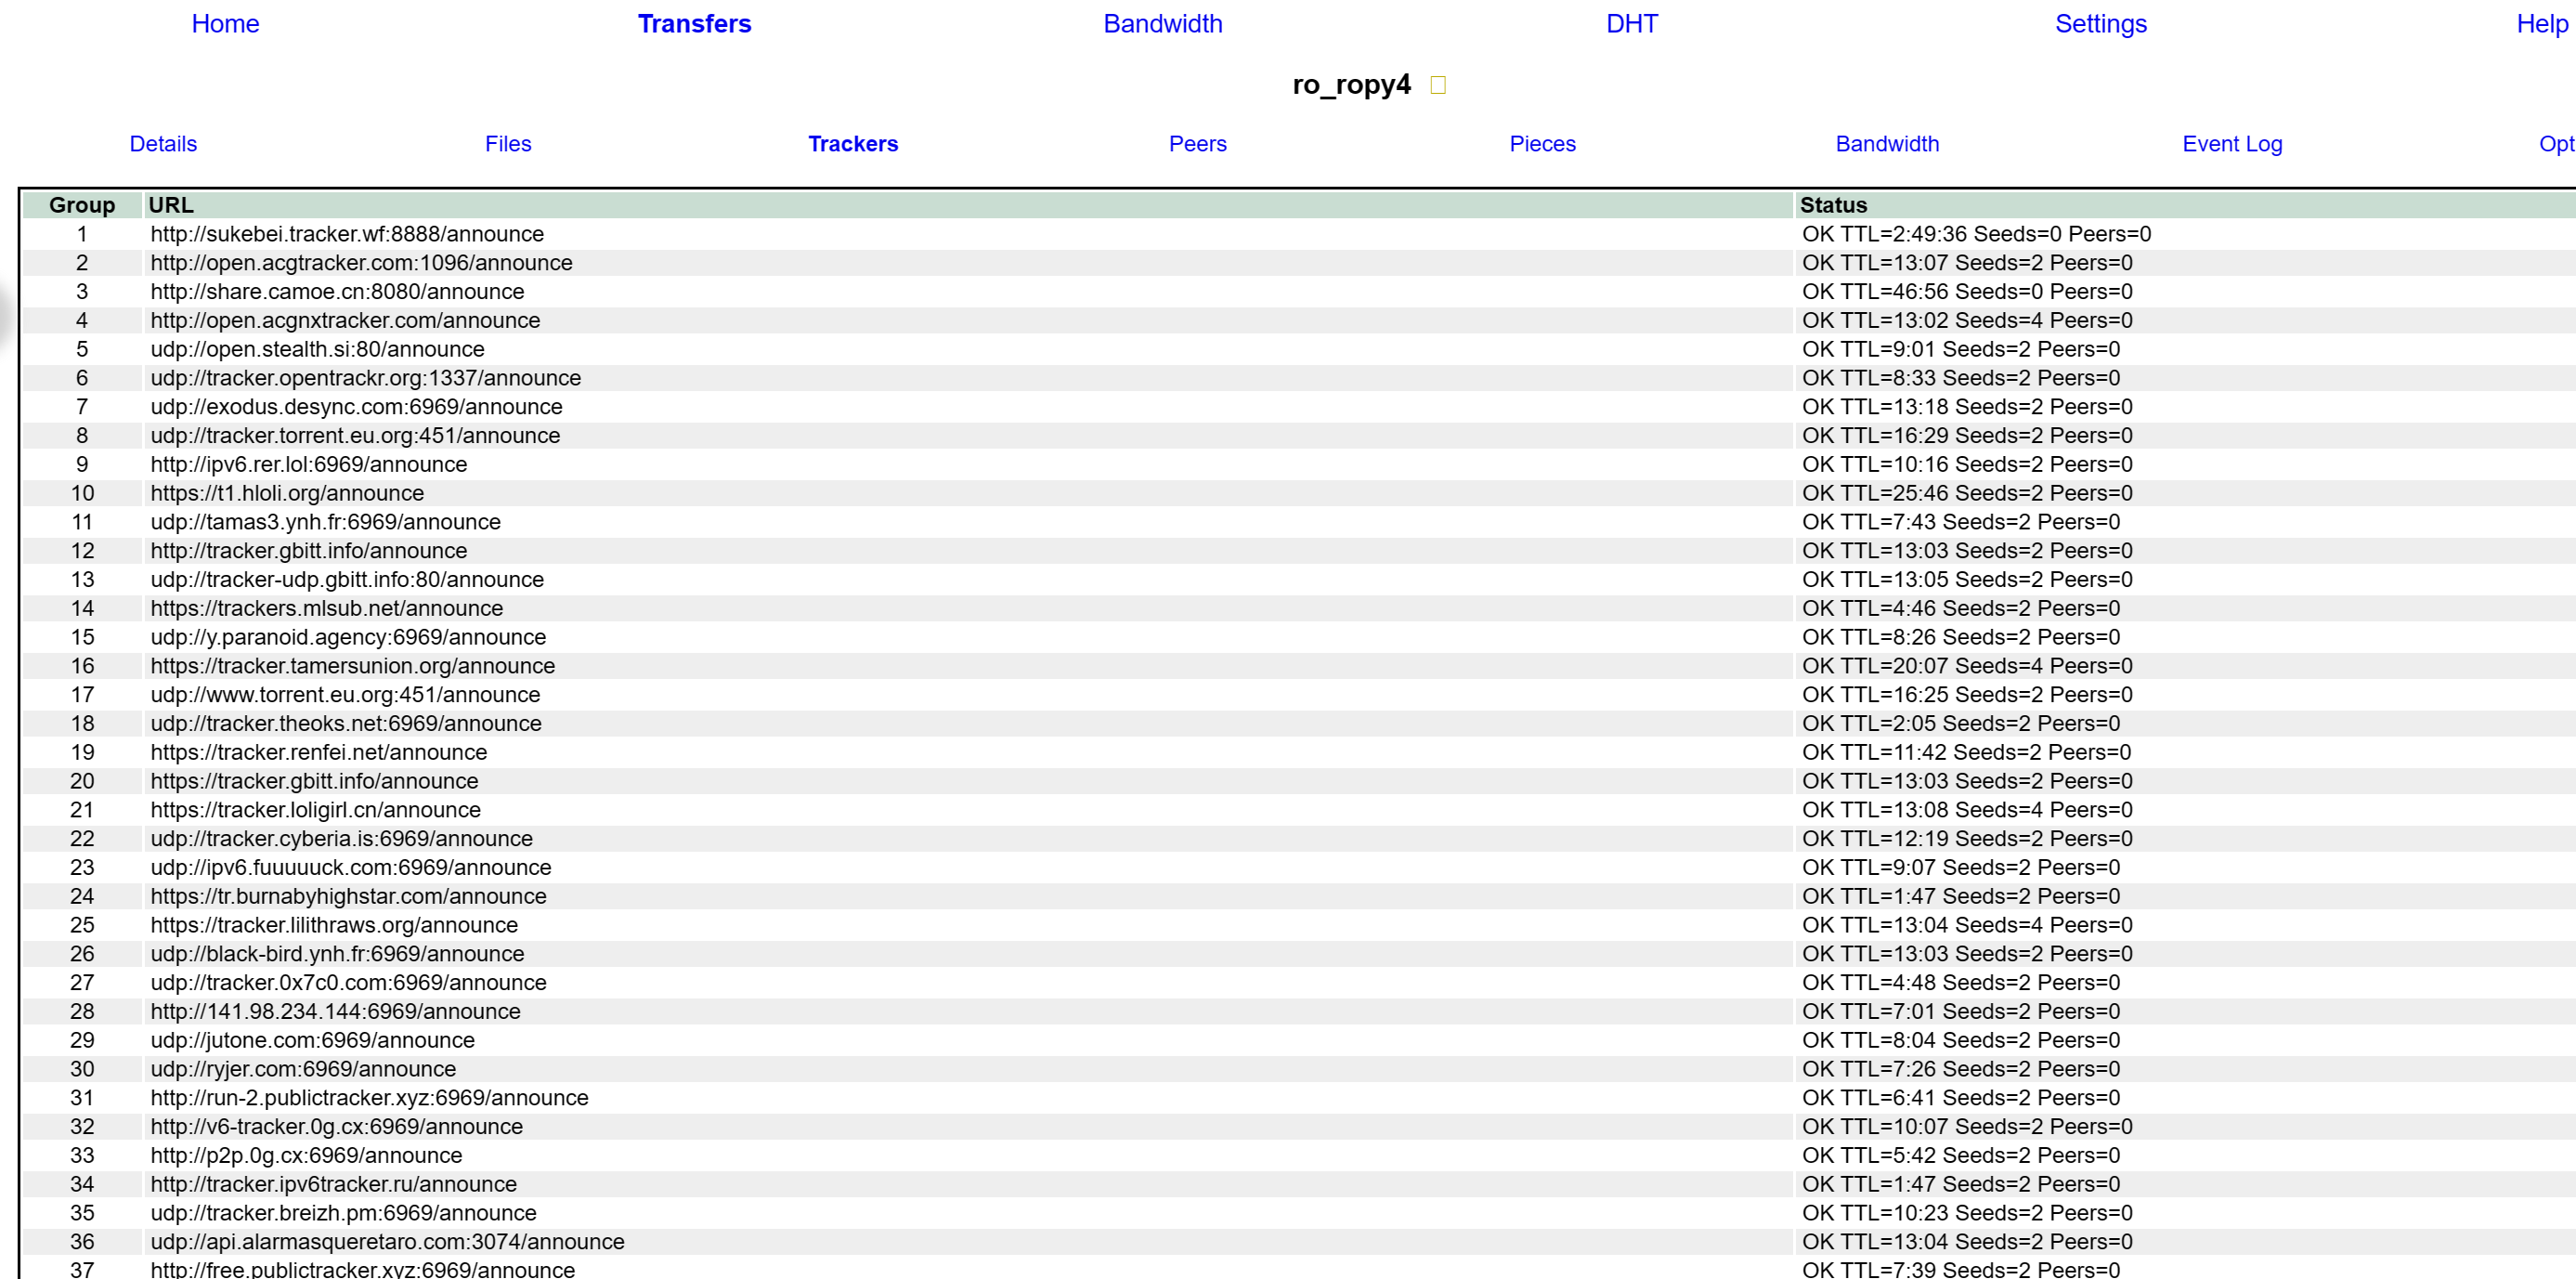
Task: Click the URL column header
Action: (x=171, y=205)
